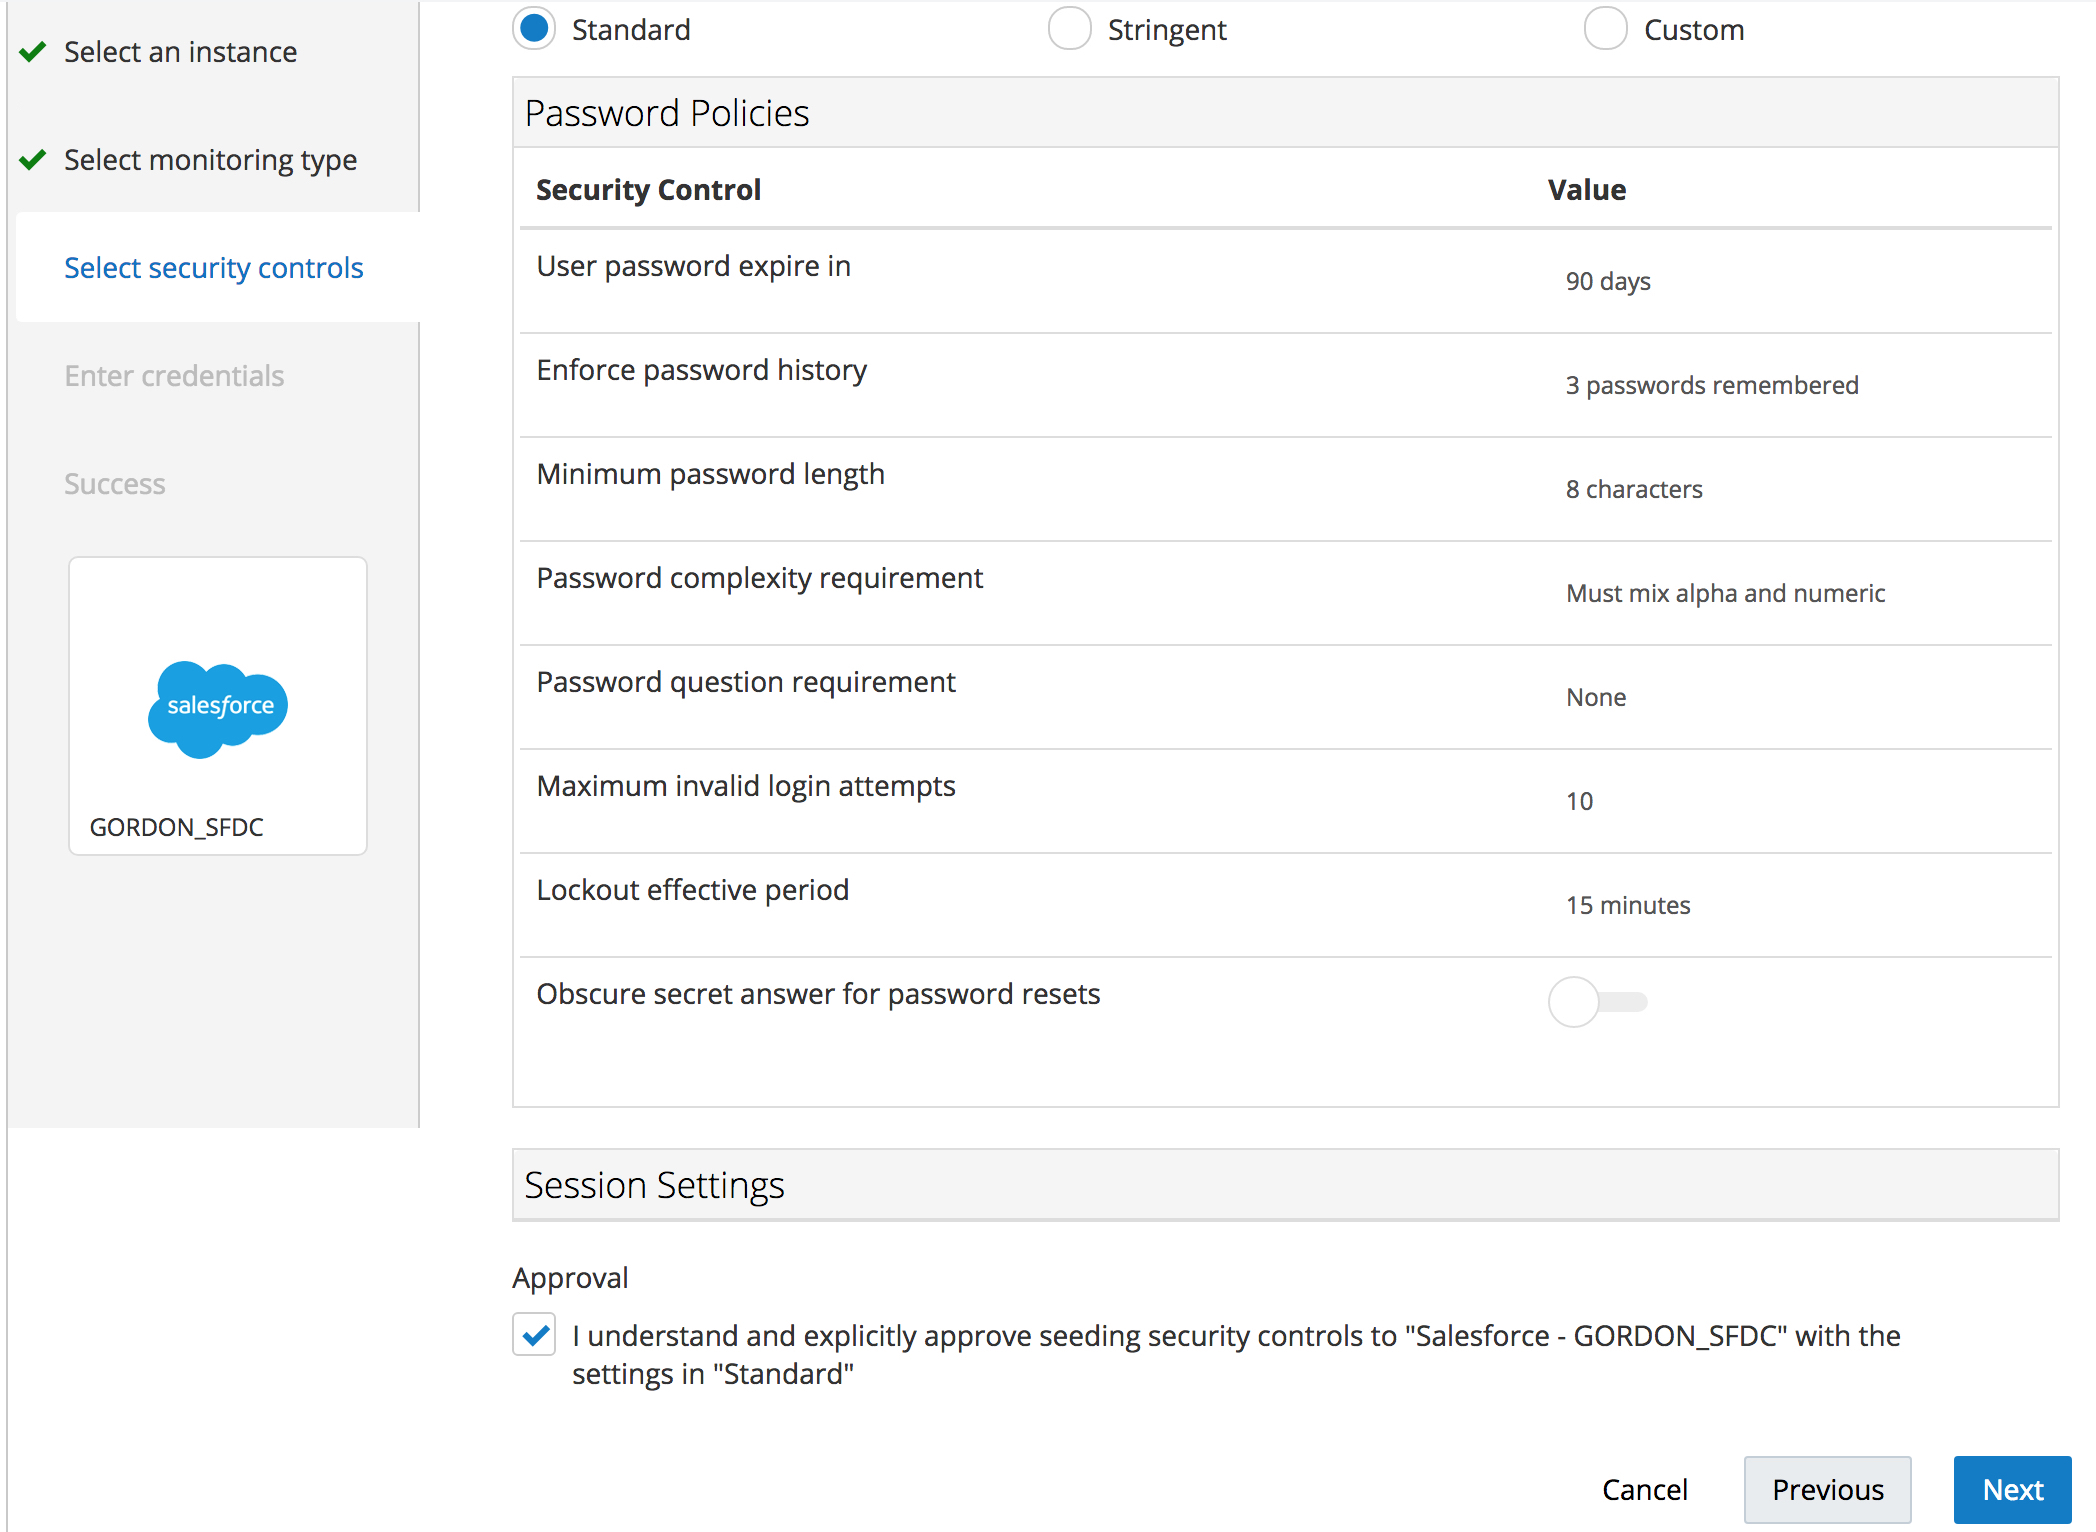
Task: Open Select security controls step
Action: [213, 267]
